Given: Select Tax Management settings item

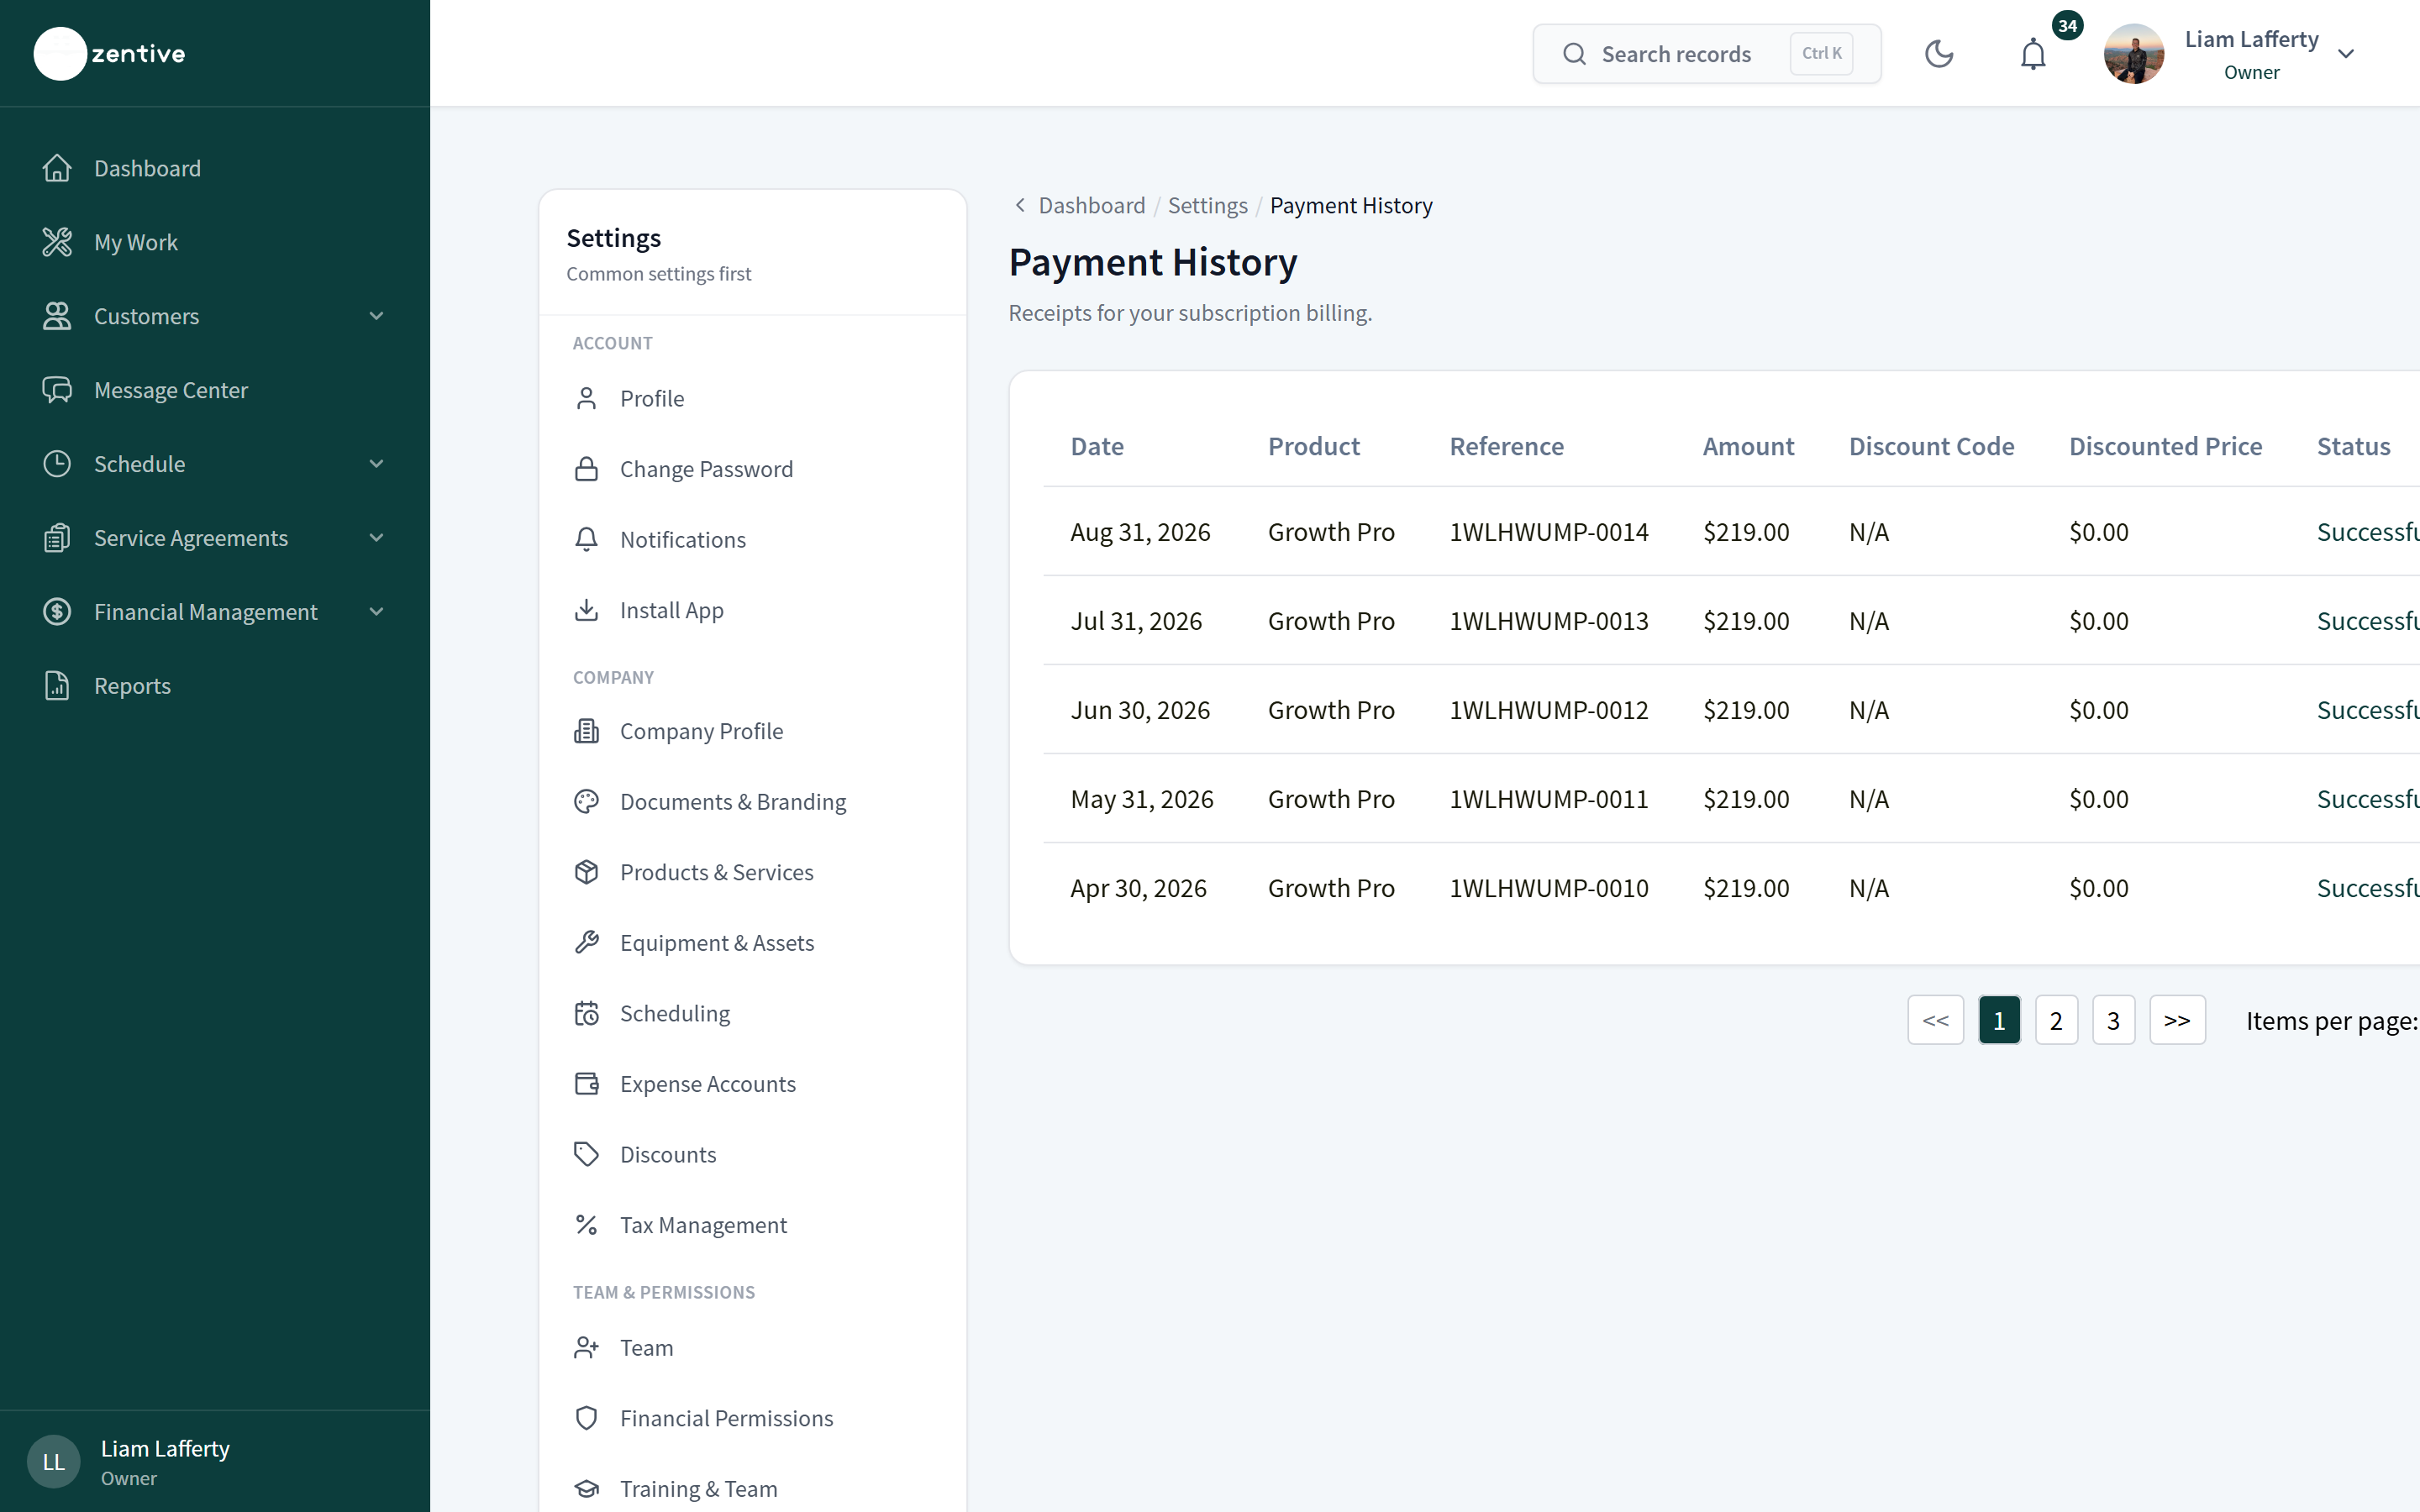Looking at the screenshot, I should [752, 1225].
